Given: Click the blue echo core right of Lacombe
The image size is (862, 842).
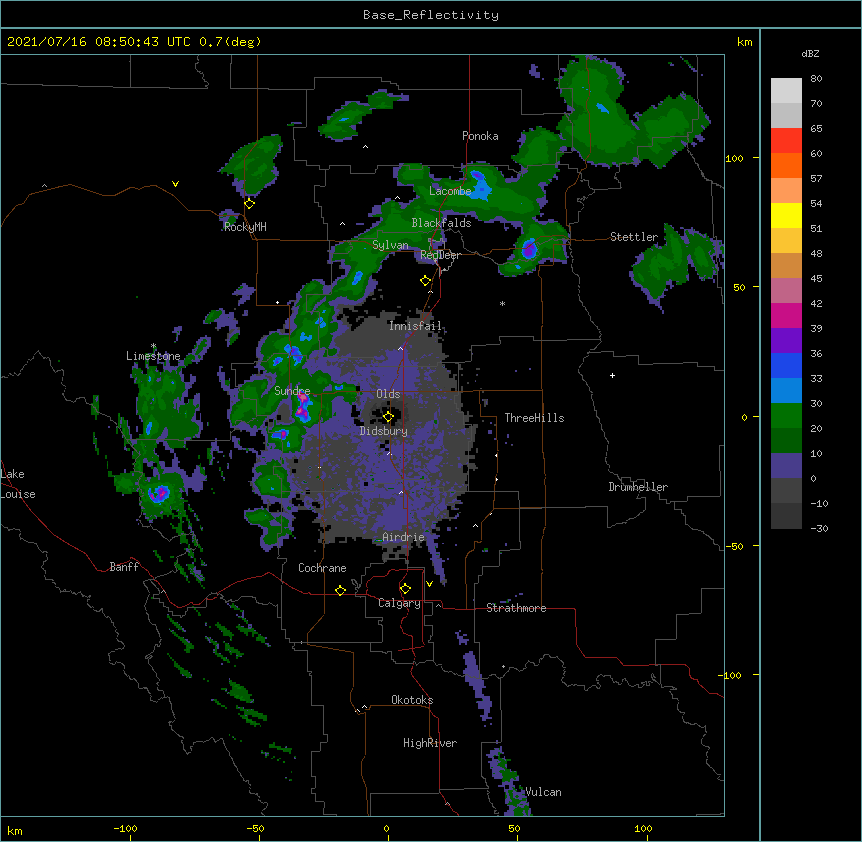Looking at the screenshot, I should [x=479, y=184].
